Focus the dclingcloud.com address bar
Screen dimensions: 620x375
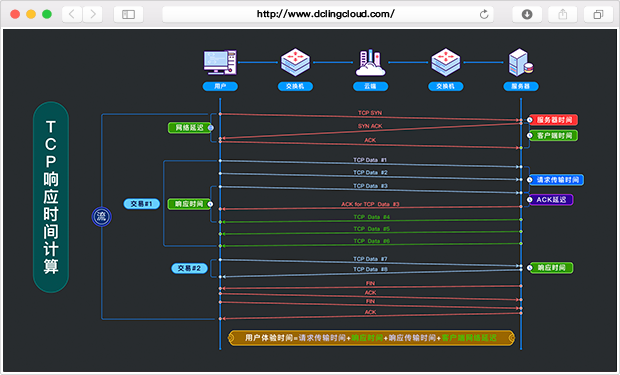(328, 14)
